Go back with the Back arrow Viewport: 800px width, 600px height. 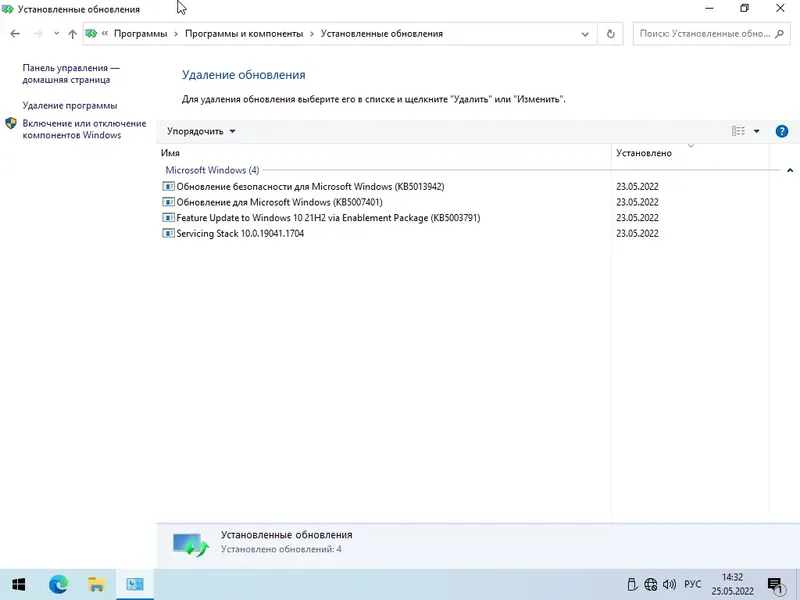tap(15, 34)
